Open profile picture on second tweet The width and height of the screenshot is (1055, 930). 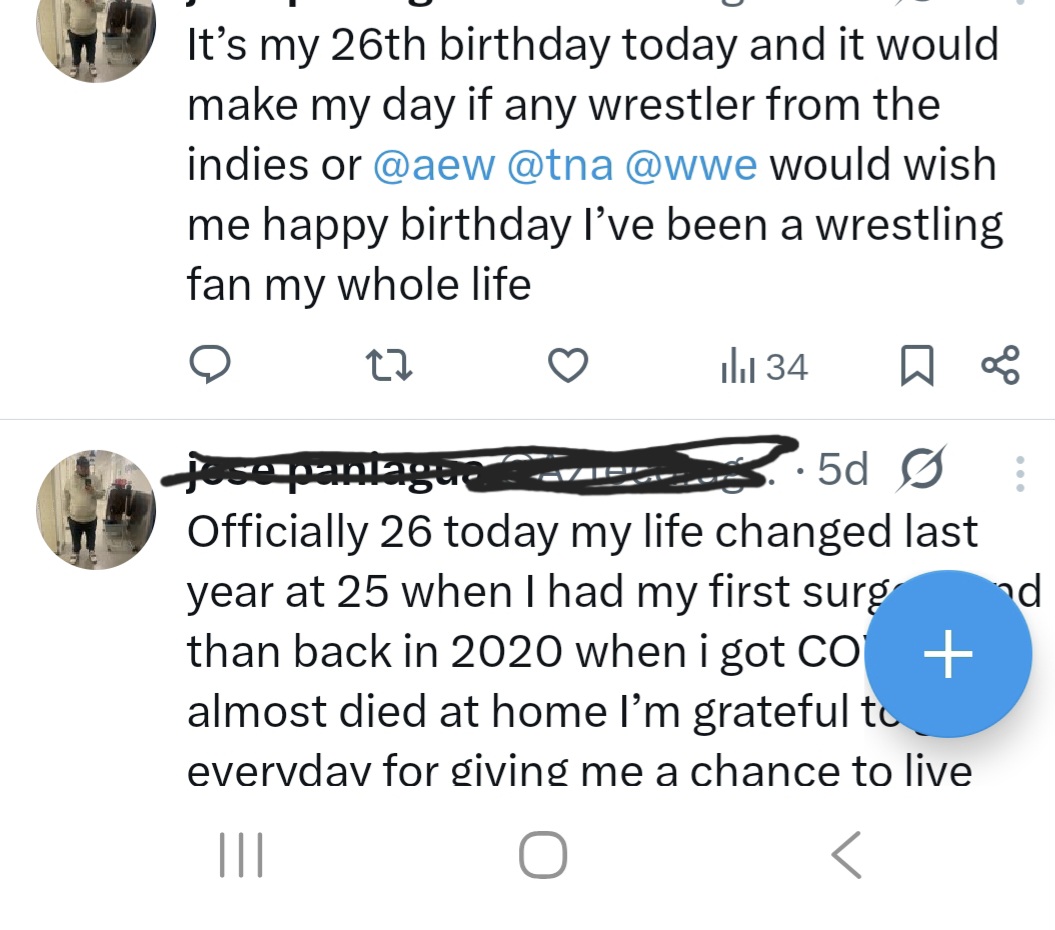pyautogui.click(x=96, y=510)
